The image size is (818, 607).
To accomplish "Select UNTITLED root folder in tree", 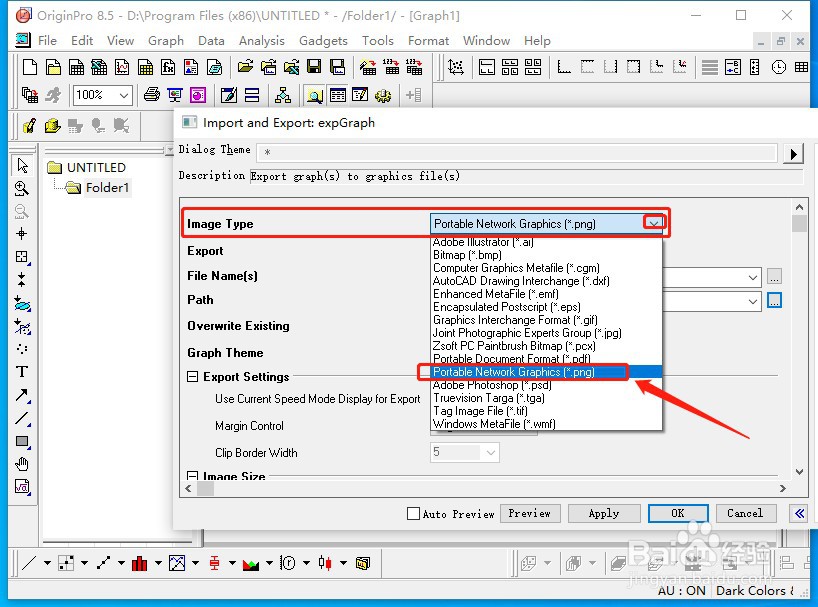I will 96,167.
